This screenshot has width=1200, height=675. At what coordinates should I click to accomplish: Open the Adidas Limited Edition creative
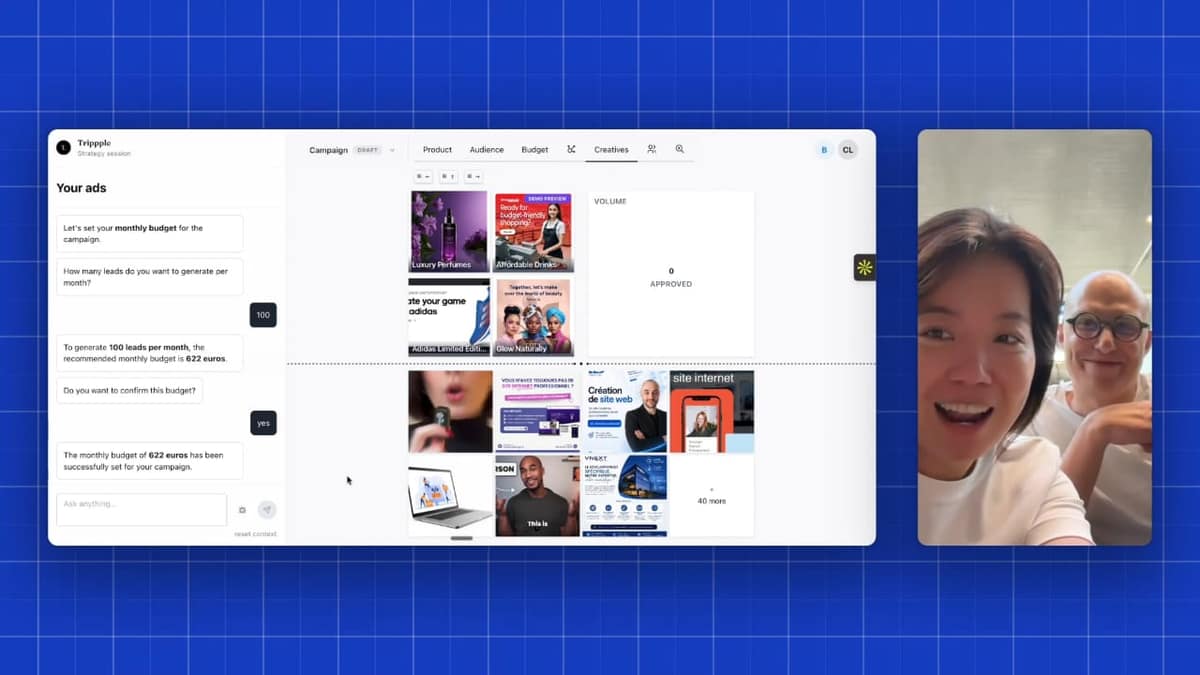(449, 317)
